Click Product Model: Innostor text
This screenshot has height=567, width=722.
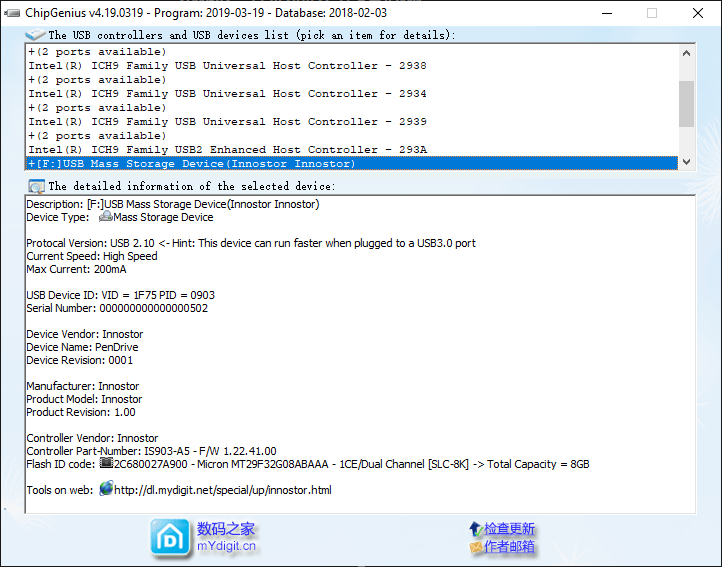[x=84, y=399]
